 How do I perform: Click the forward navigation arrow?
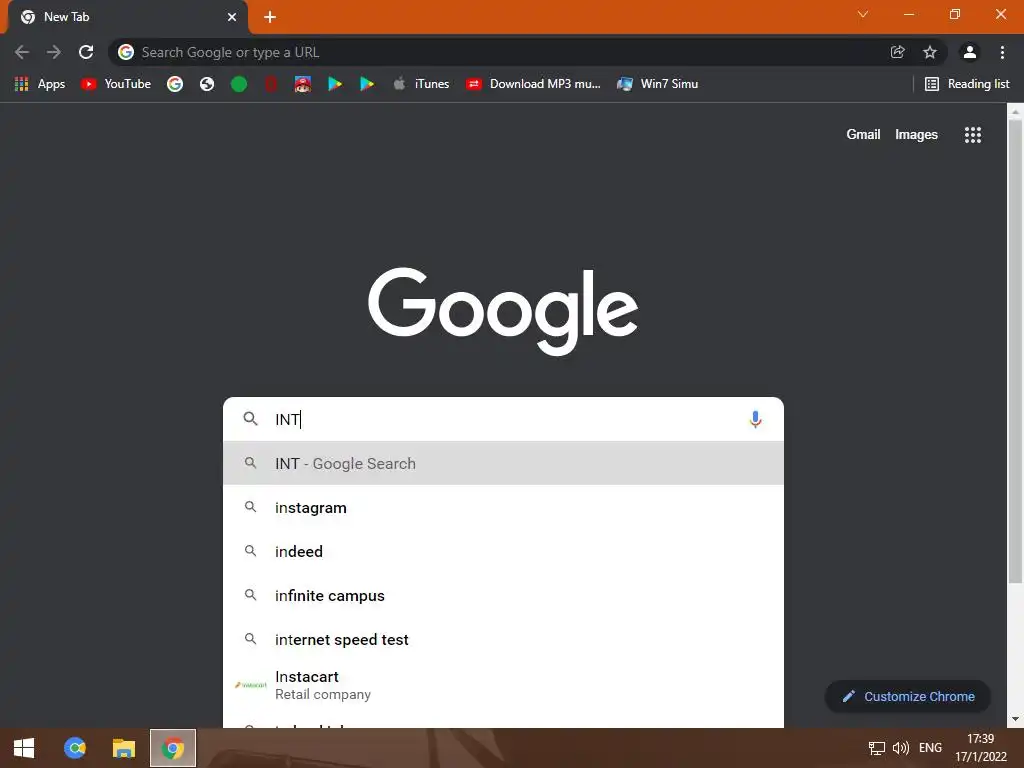click(x=54, y=52)
